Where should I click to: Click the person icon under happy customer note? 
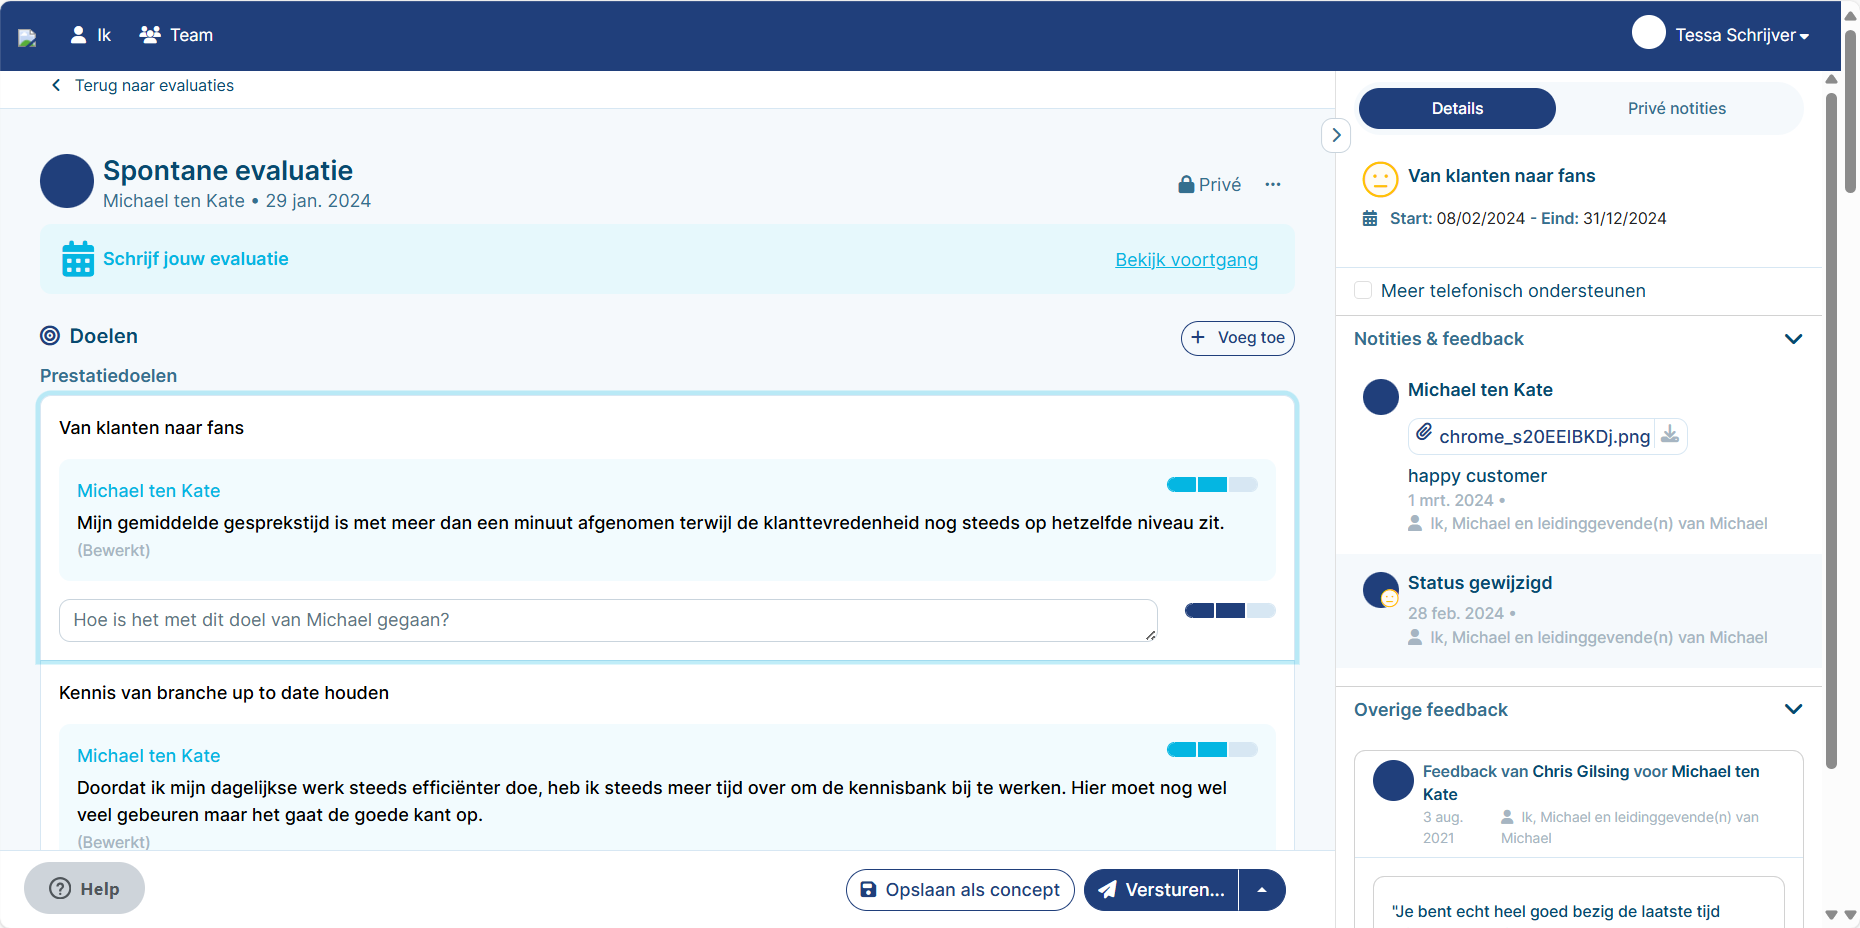1415,523
